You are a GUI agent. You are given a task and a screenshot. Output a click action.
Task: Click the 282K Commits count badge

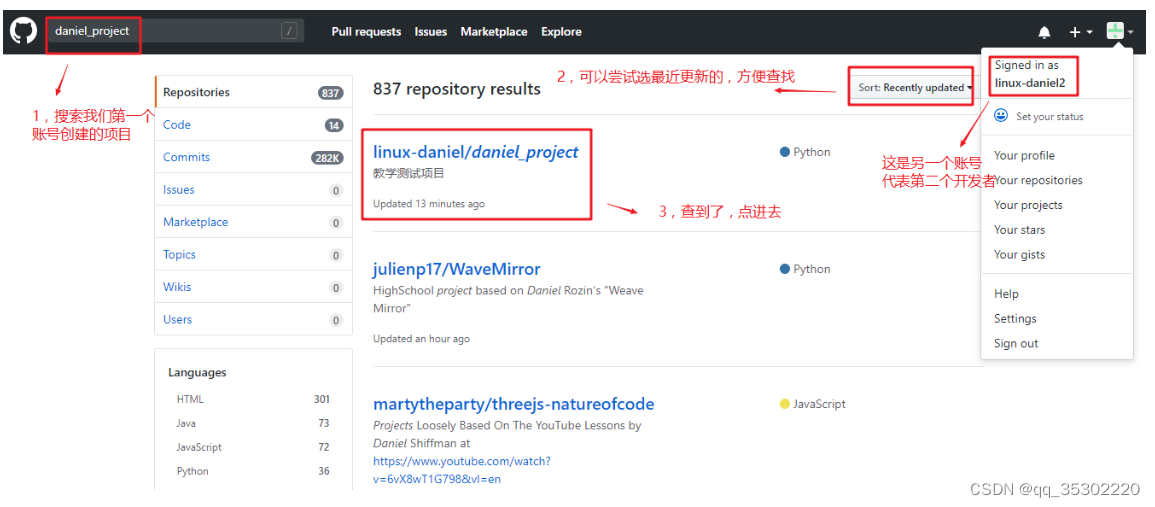pyautogui.click(x=327, y=158)
